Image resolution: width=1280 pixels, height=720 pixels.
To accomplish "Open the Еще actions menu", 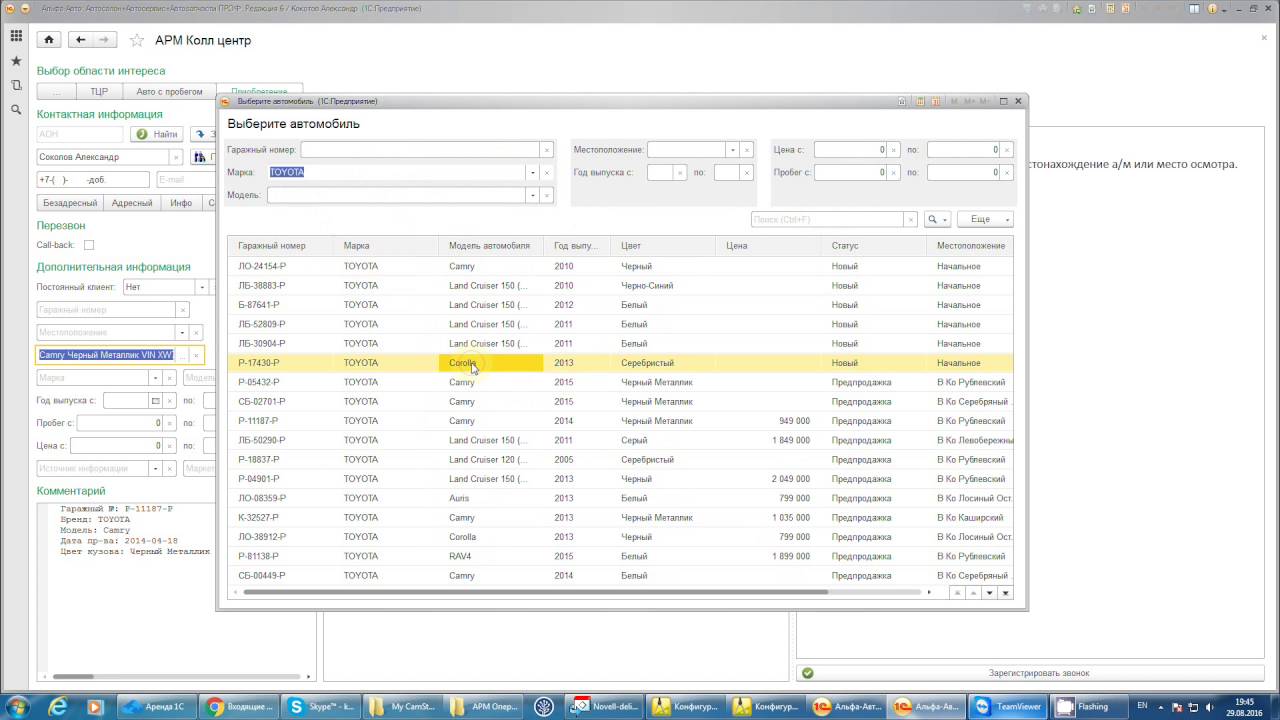I will tap(985, 219).
